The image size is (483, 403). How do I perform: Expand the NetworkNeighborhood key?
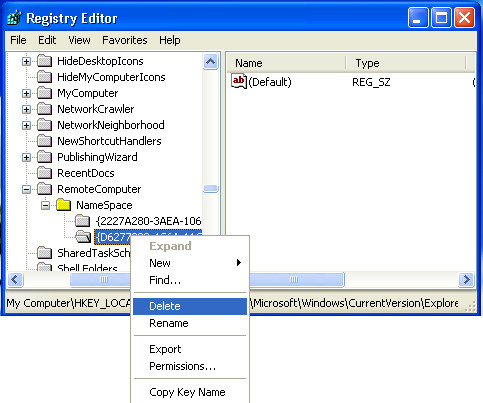[x=26, y=125]
